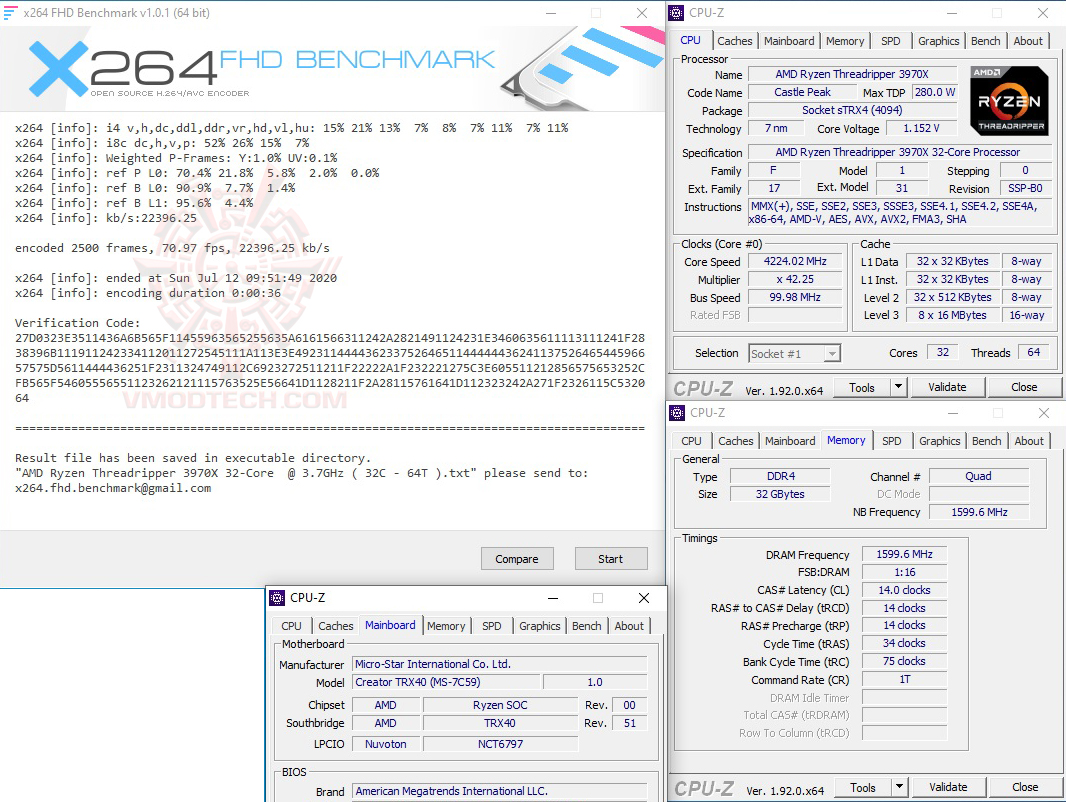Start the x264 benchmark

(611, 559)
